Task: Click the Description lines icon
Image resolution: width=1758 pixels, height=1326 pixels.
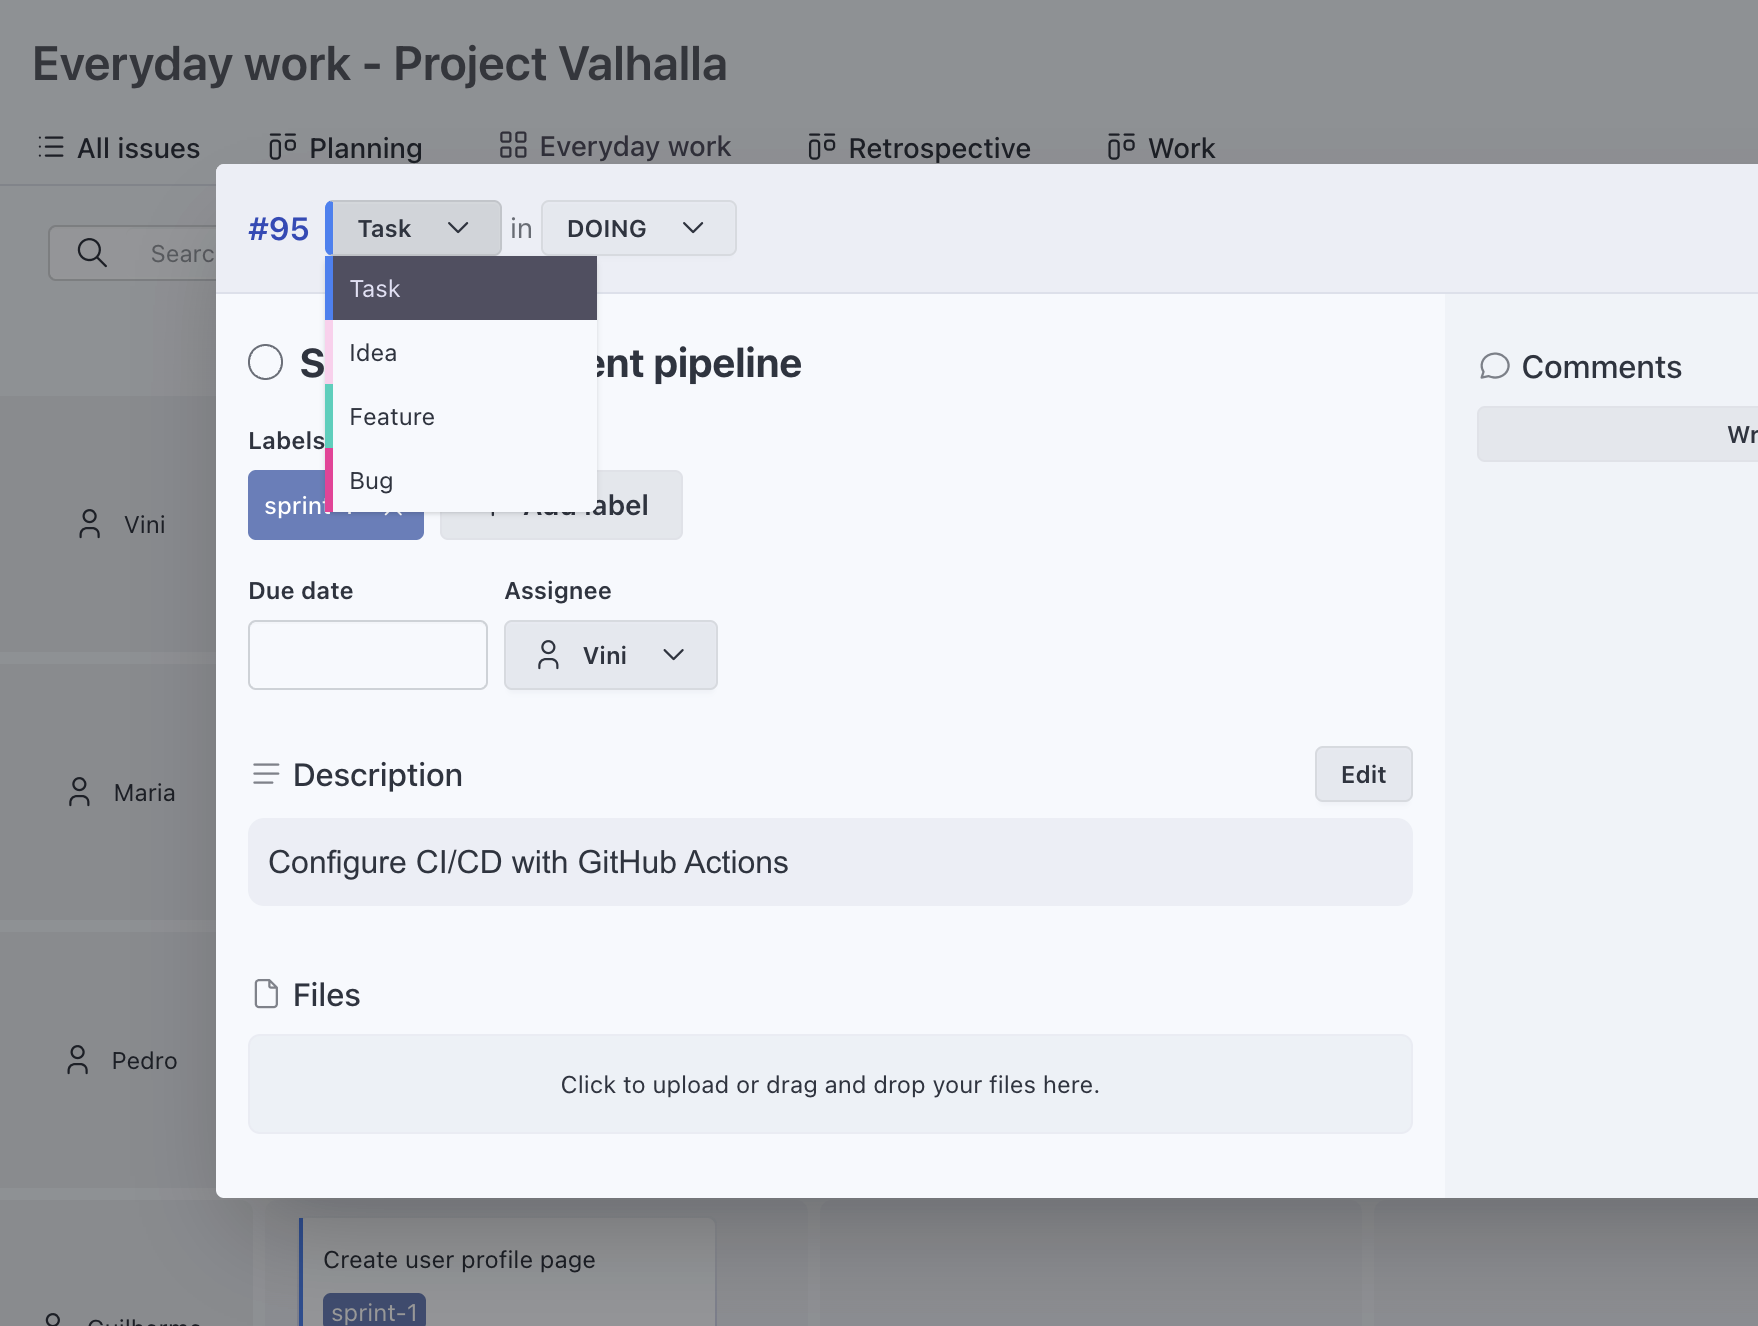Action: pos(266,774)
